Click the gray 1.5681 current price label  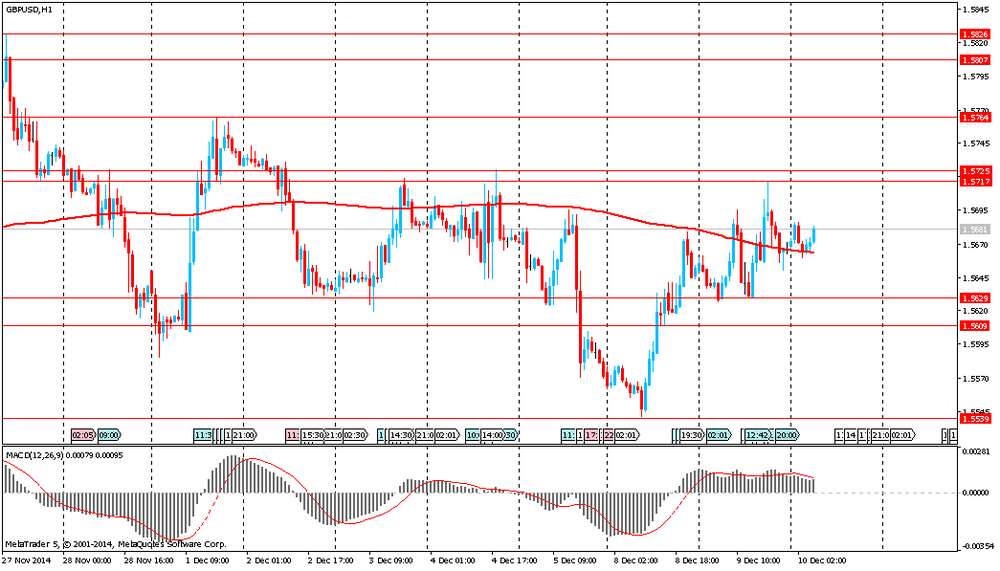pyautogui.click(x=974, y=230)
